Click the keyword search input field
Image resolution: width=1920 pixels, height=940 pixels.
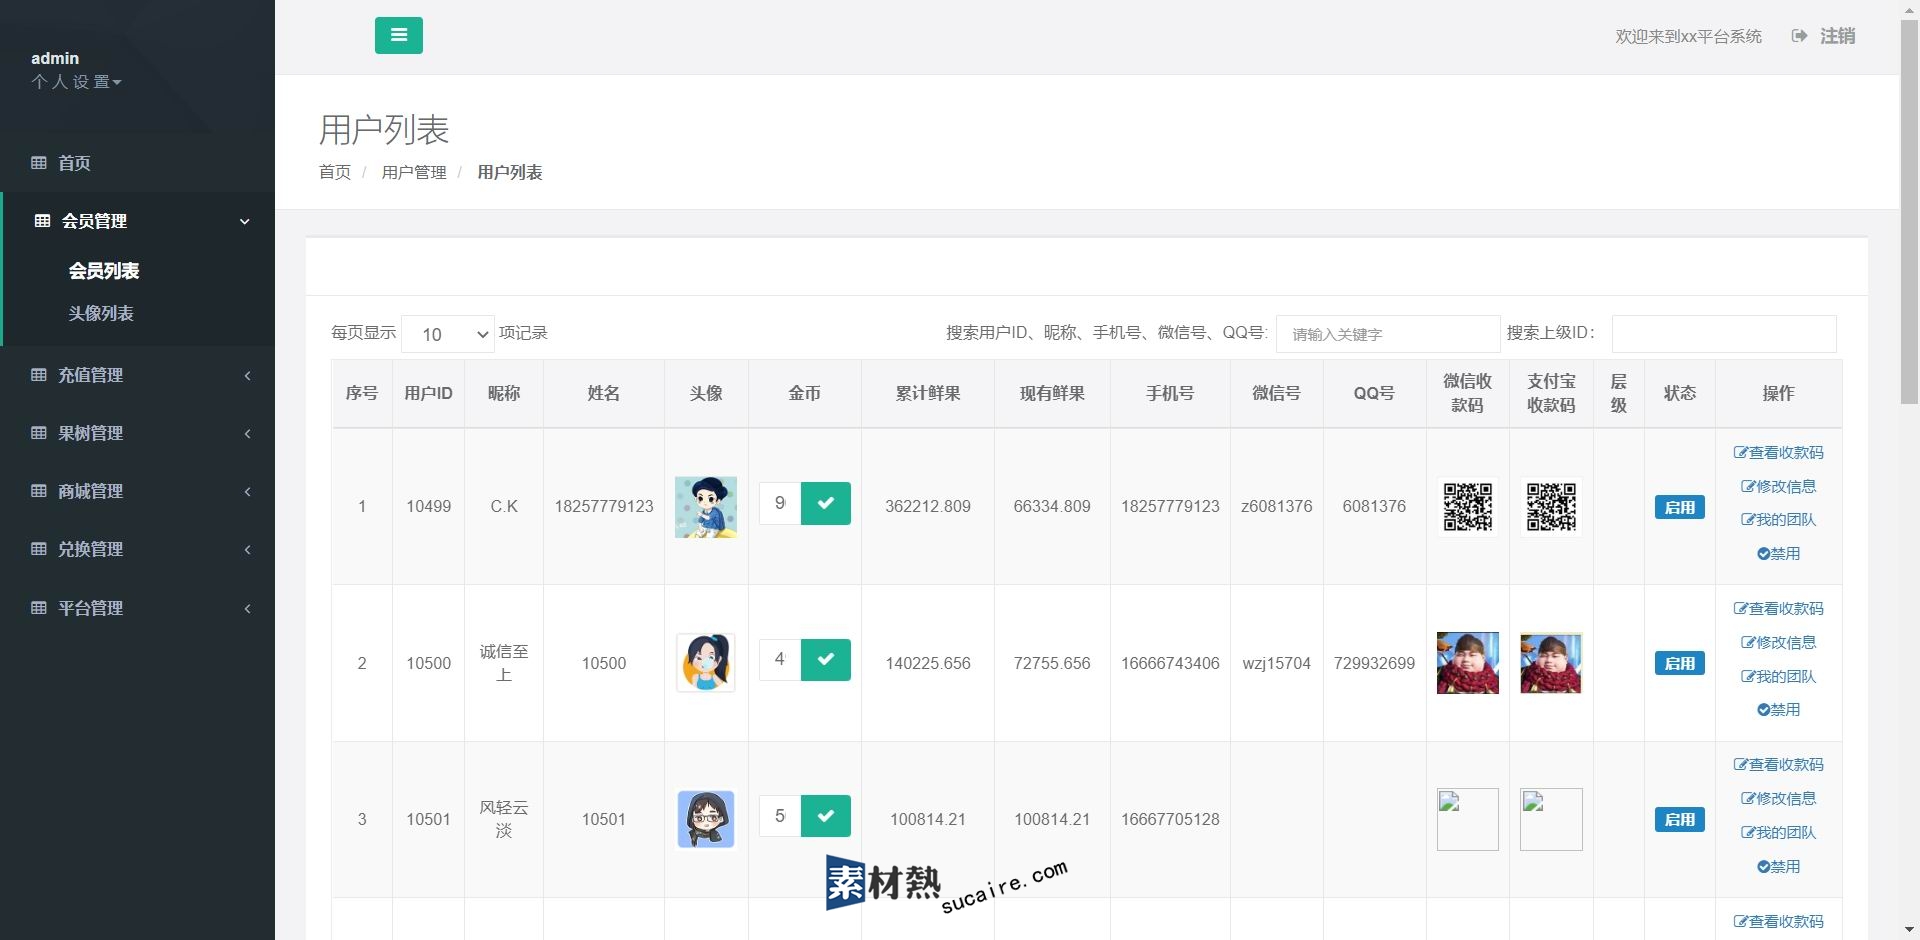(1387, 334)
